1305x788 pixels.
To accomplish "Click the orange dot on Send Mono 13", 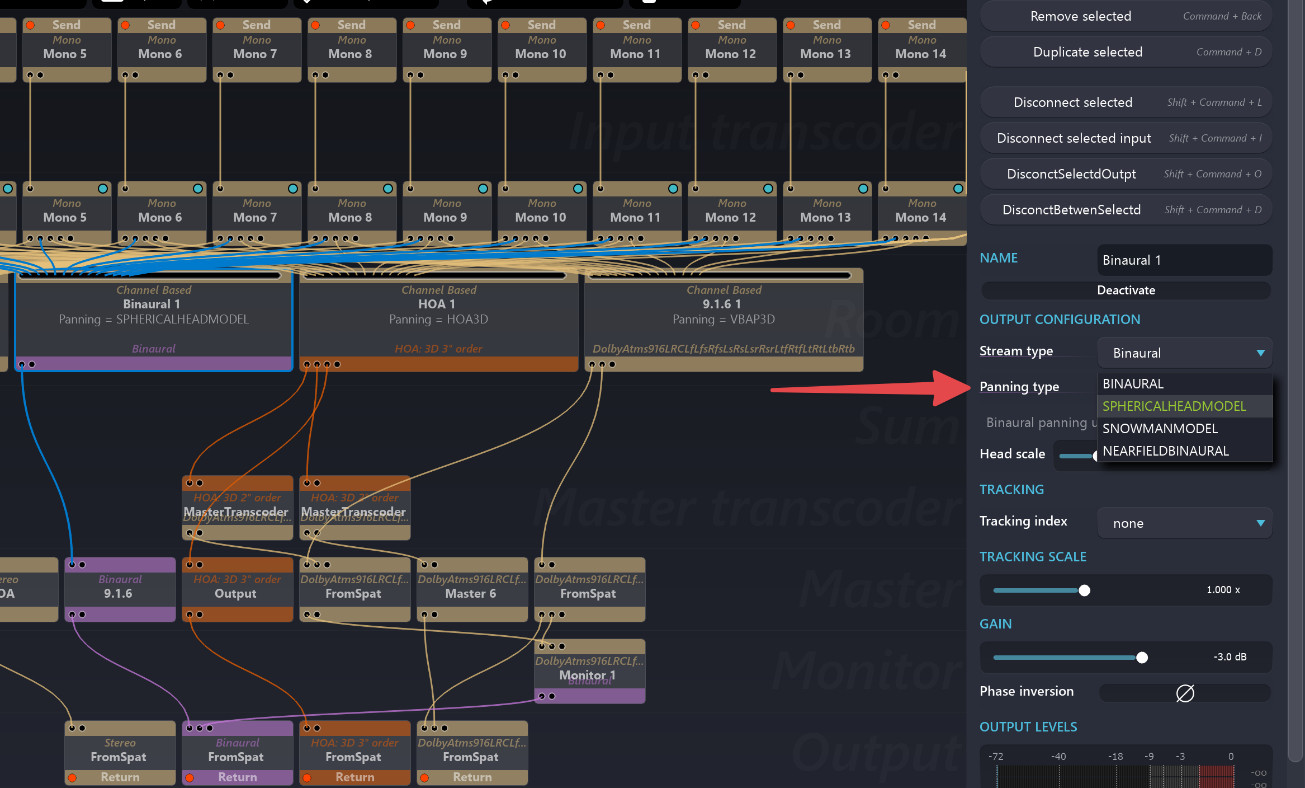I will click(790, 24).
